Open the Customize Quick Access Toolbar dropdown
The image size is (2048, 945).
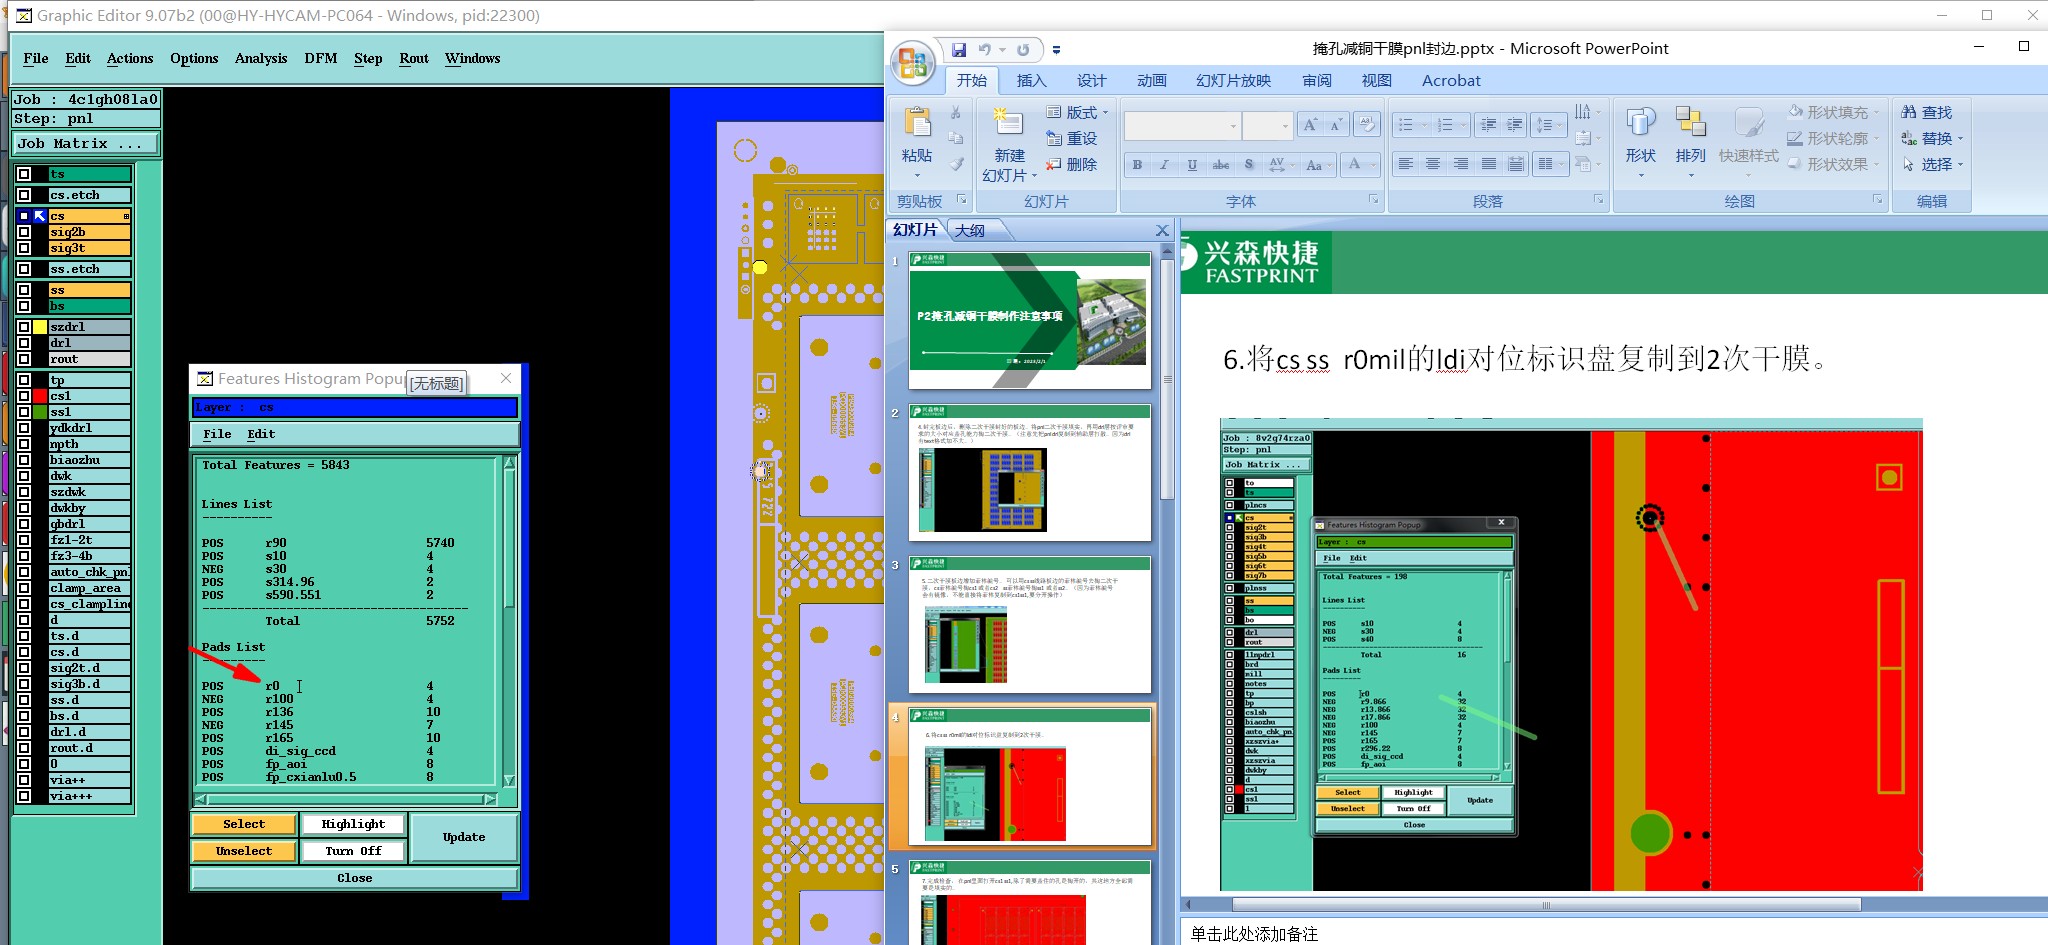tap(1056, 50)
